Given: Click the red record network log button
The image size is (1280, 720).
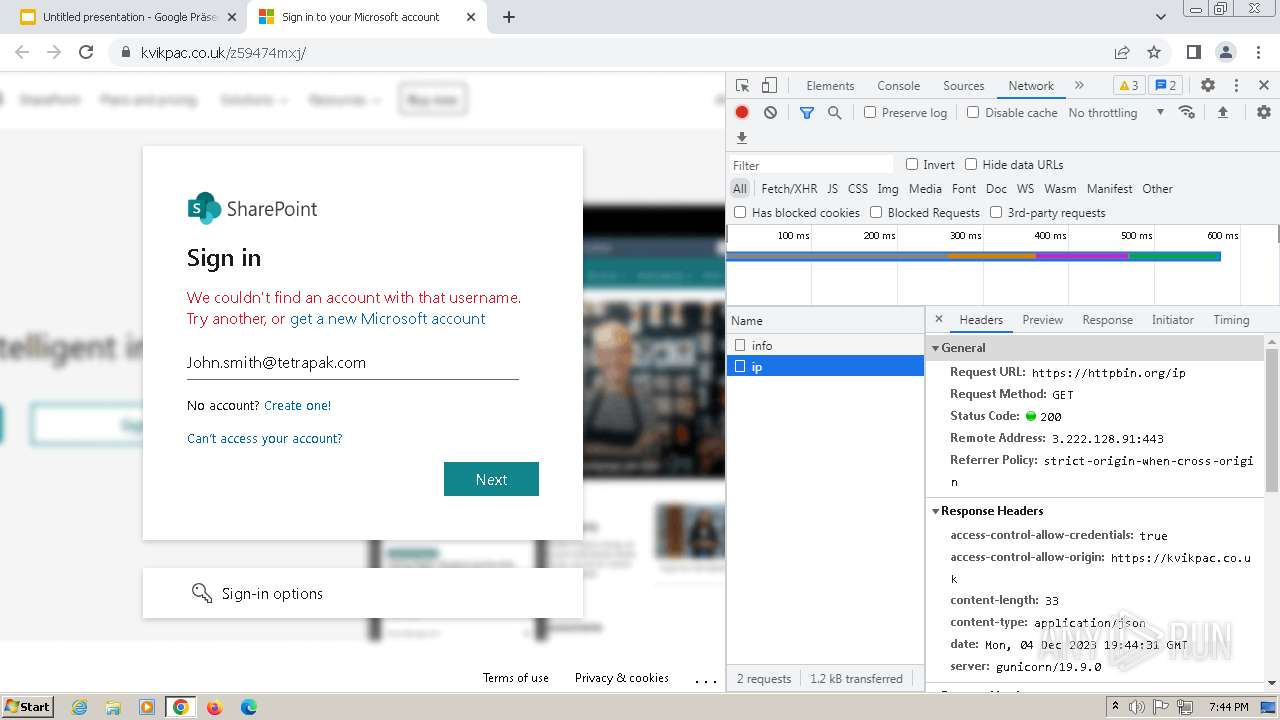Looking at the screenshot, I should [742, 113].
